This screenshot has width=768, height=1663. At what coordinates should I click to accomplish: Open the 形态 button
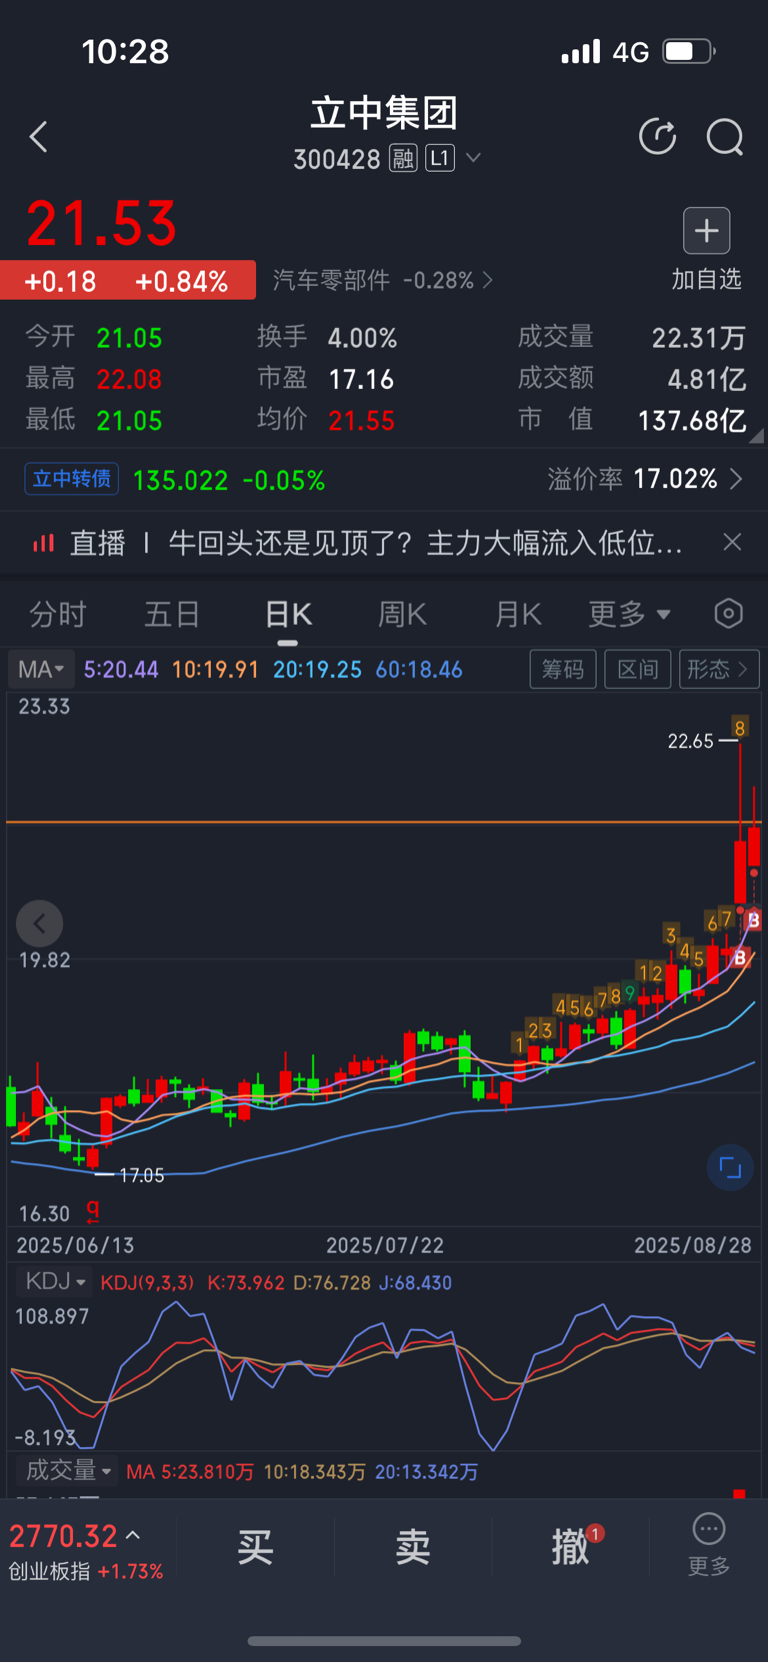pos(718,669)
